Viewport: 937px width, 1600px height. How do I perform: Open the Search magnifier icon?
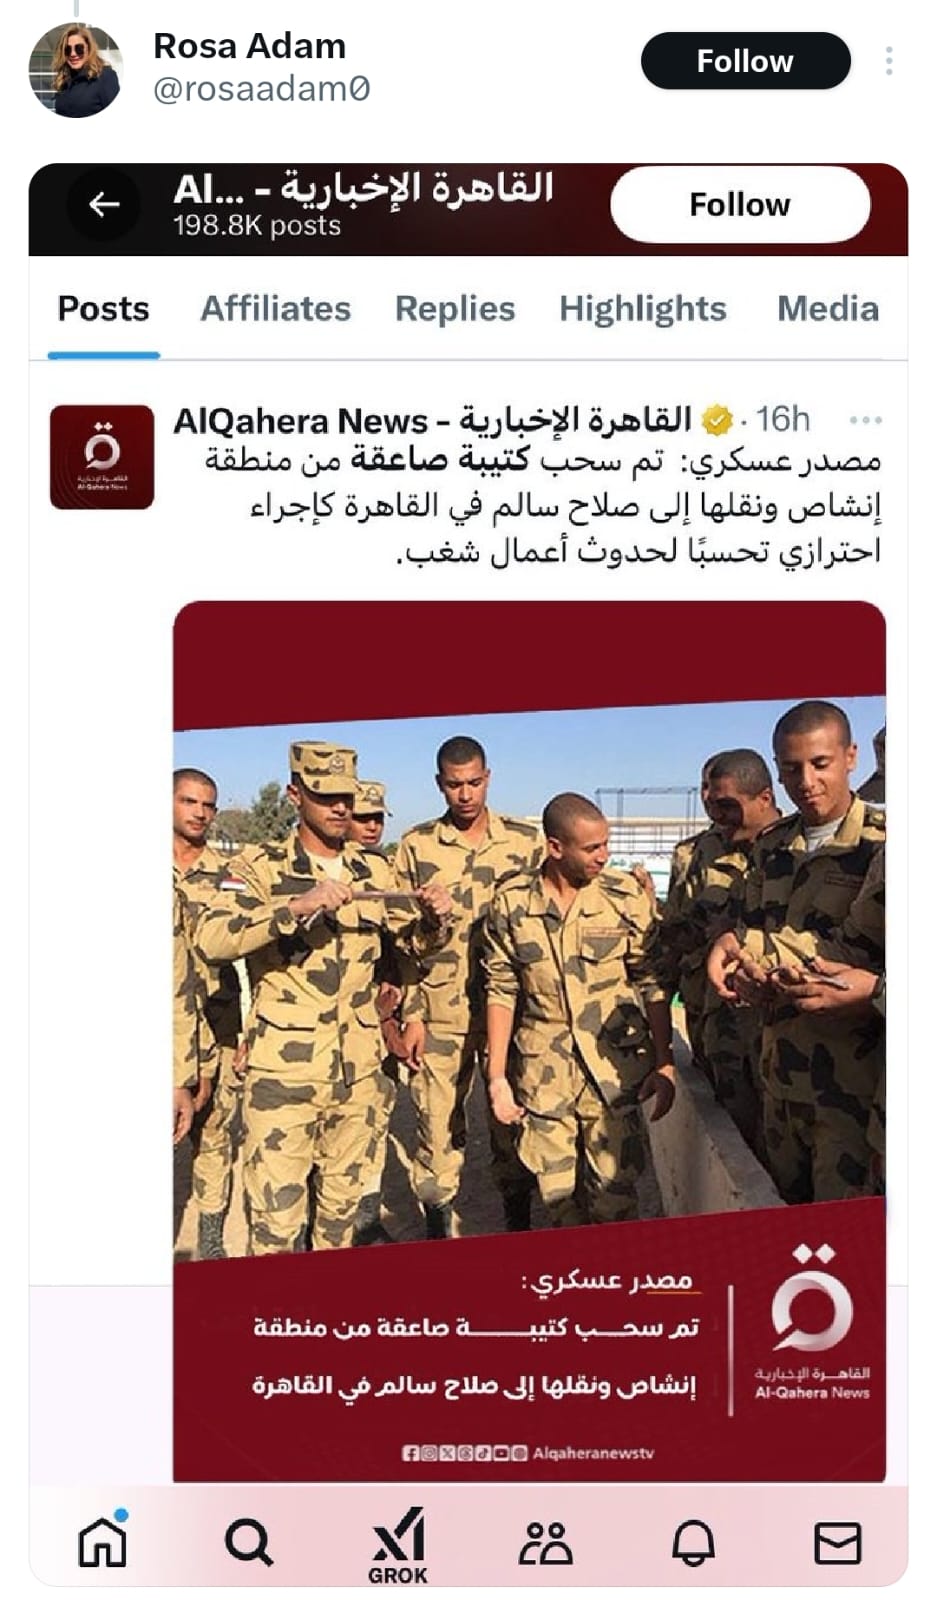pos(248,1541)
